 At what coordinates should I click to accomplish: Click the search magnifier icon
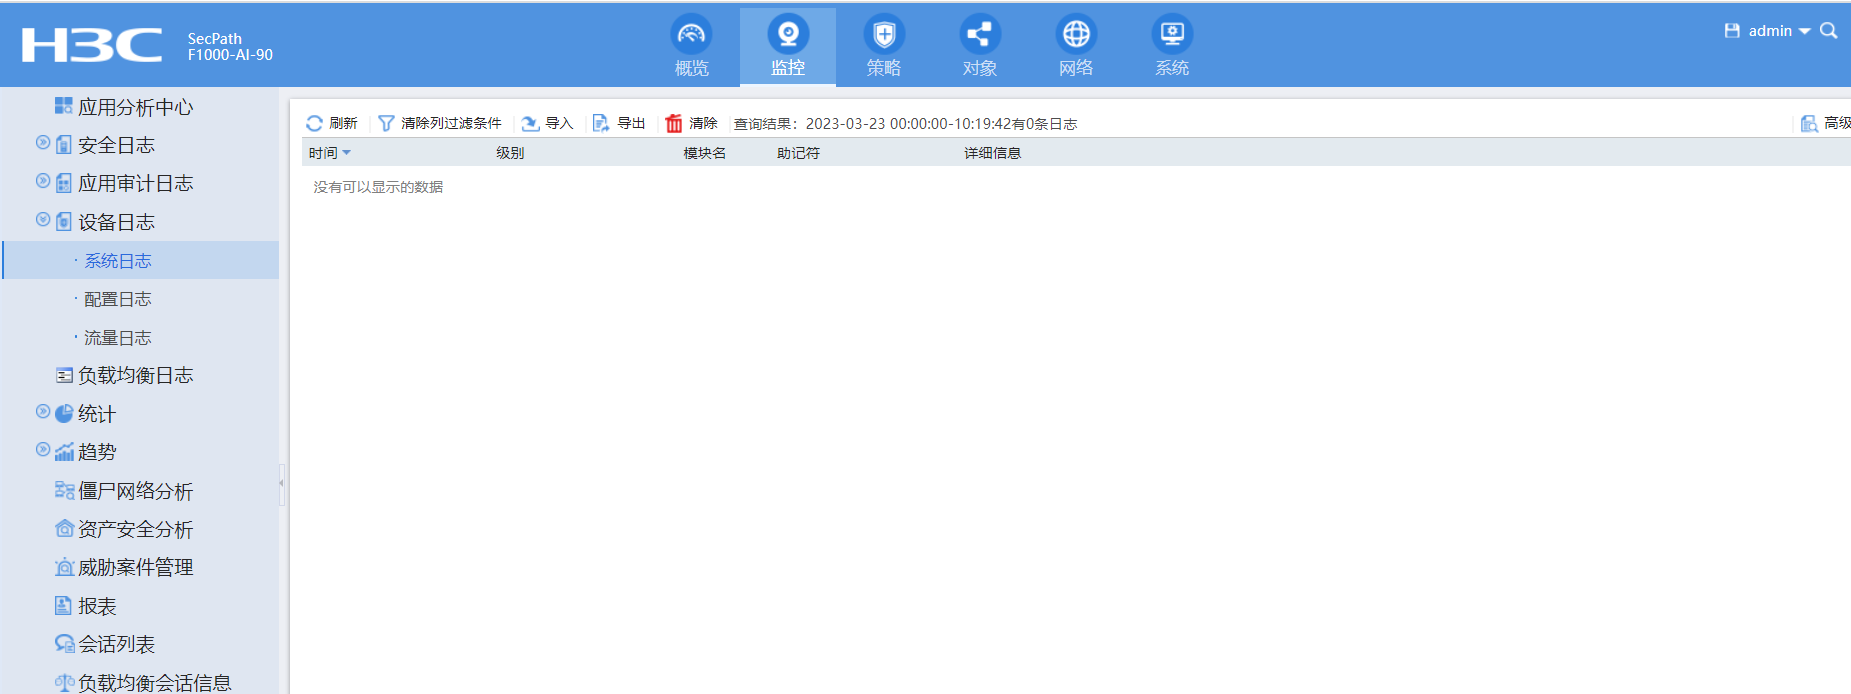(x=1829, y=31)
